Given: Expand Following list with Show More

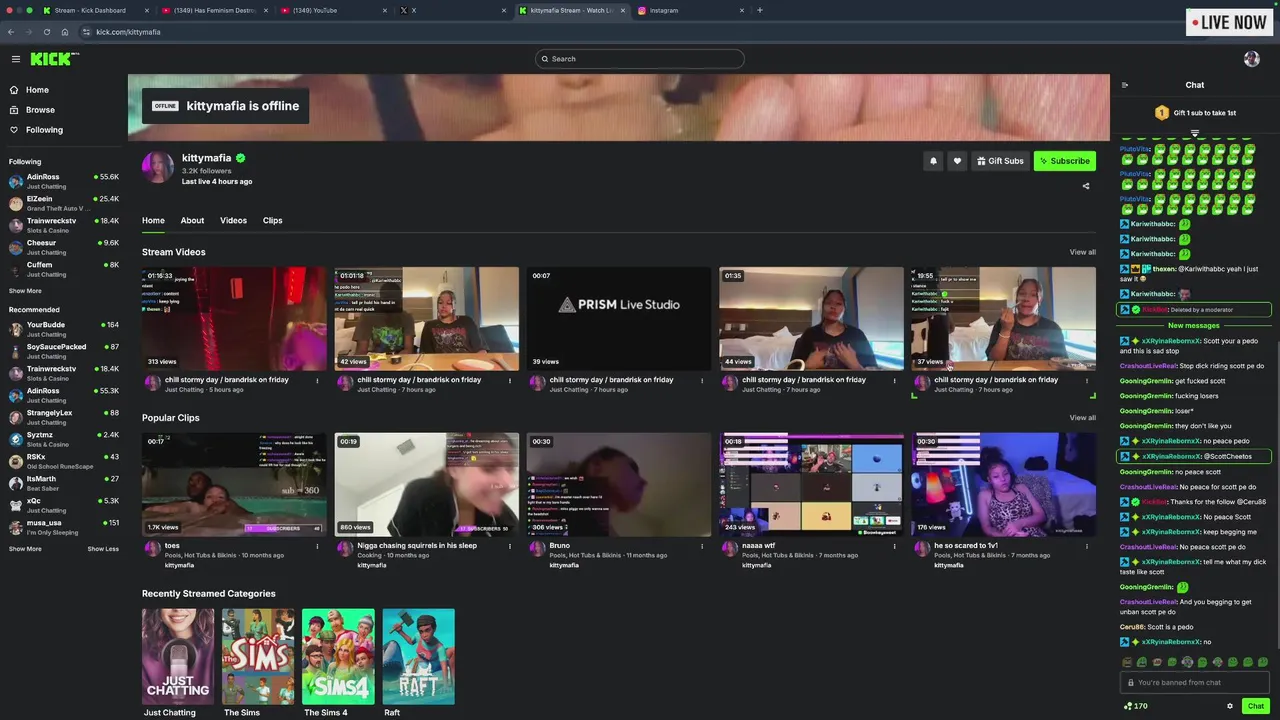Looking at the screenshot, I should coord(25,291).
